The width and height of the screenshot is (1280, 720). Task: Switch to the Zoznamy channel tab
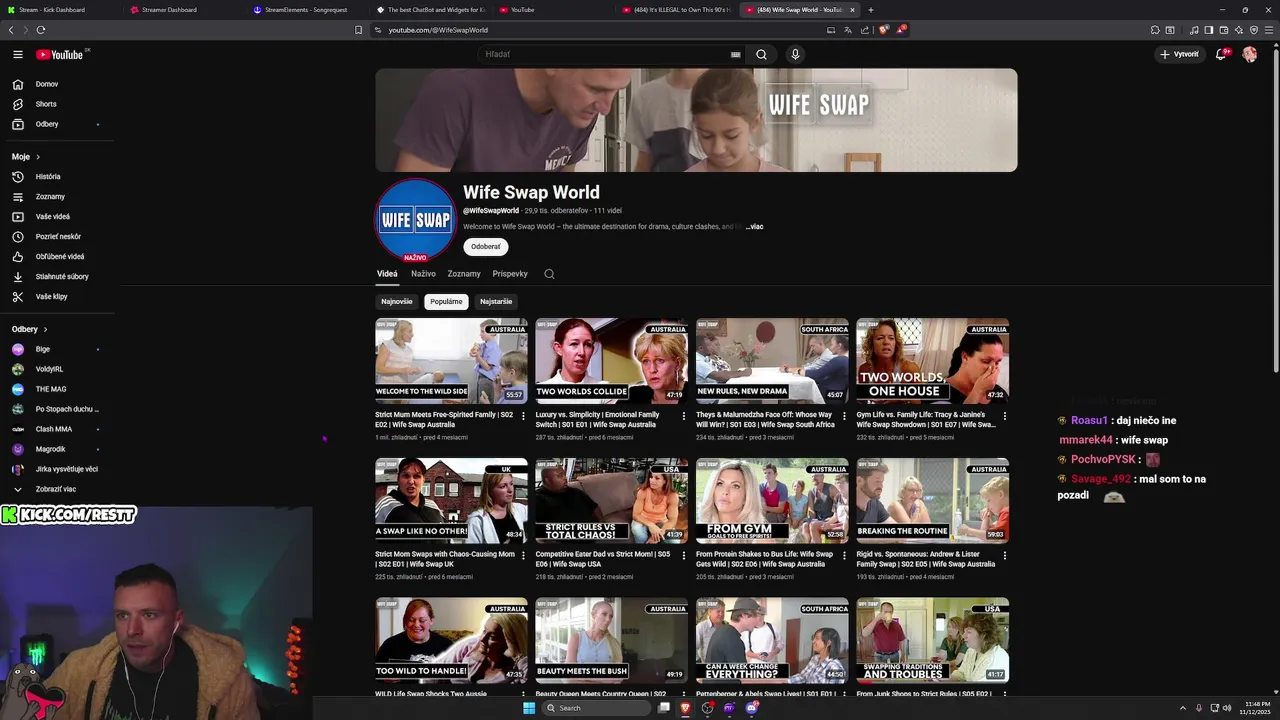pos(464,274)
